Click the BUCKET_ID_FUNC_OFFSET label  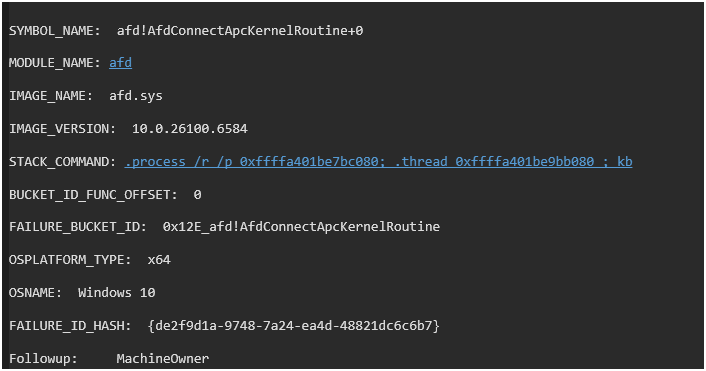(x=93, y=195)
